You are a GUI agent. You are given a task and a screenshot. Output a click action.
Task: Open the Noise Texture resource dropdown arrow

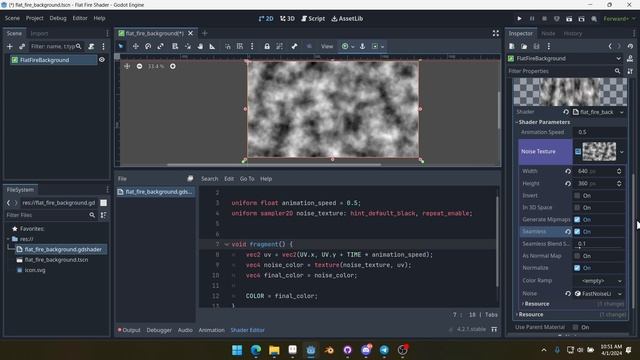pos(622,152)
